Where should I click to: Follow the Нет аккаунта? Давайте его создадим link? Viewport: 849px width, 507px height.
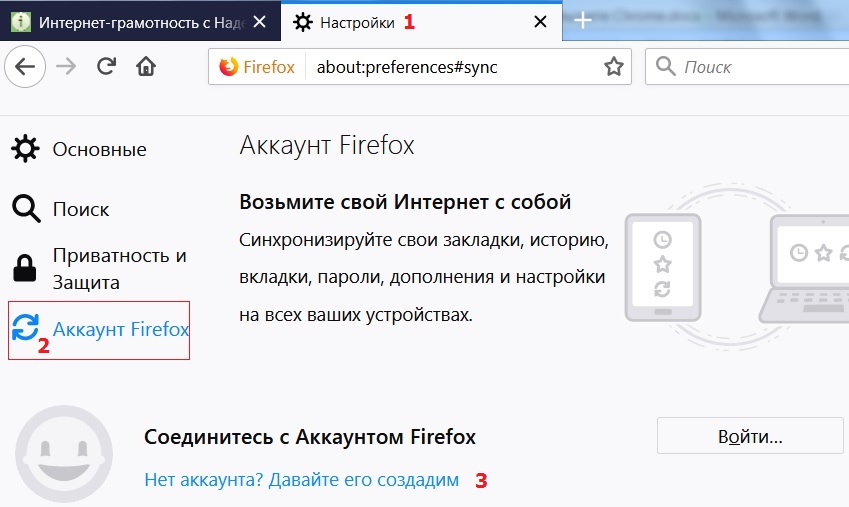(x=302, y=480)
